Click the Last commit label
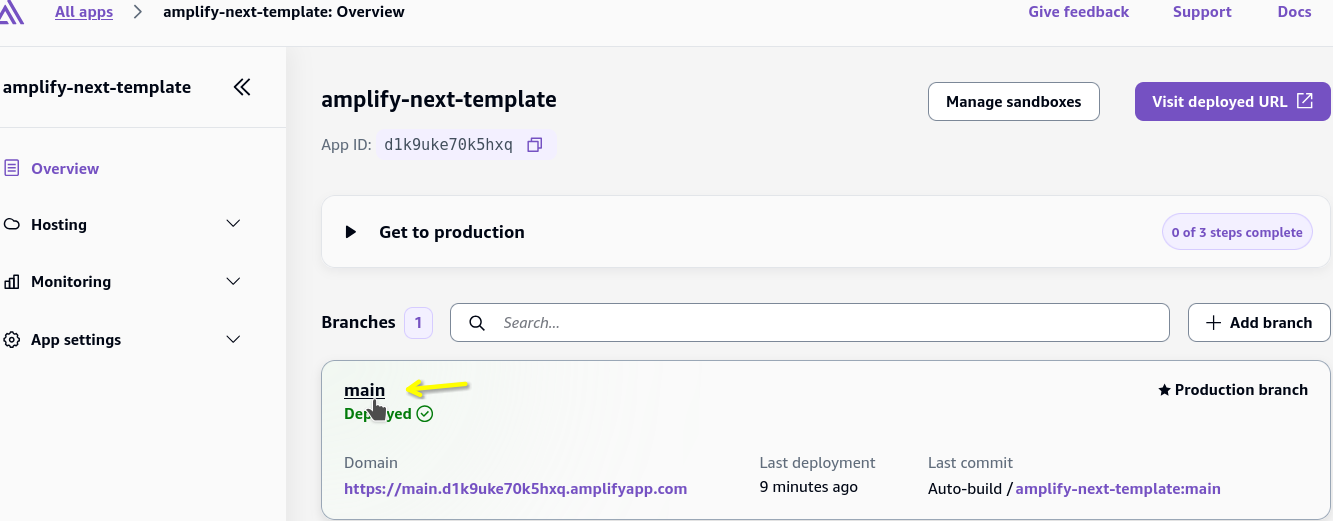This screenshot has width=1333, height=521. tap(970, 463)
